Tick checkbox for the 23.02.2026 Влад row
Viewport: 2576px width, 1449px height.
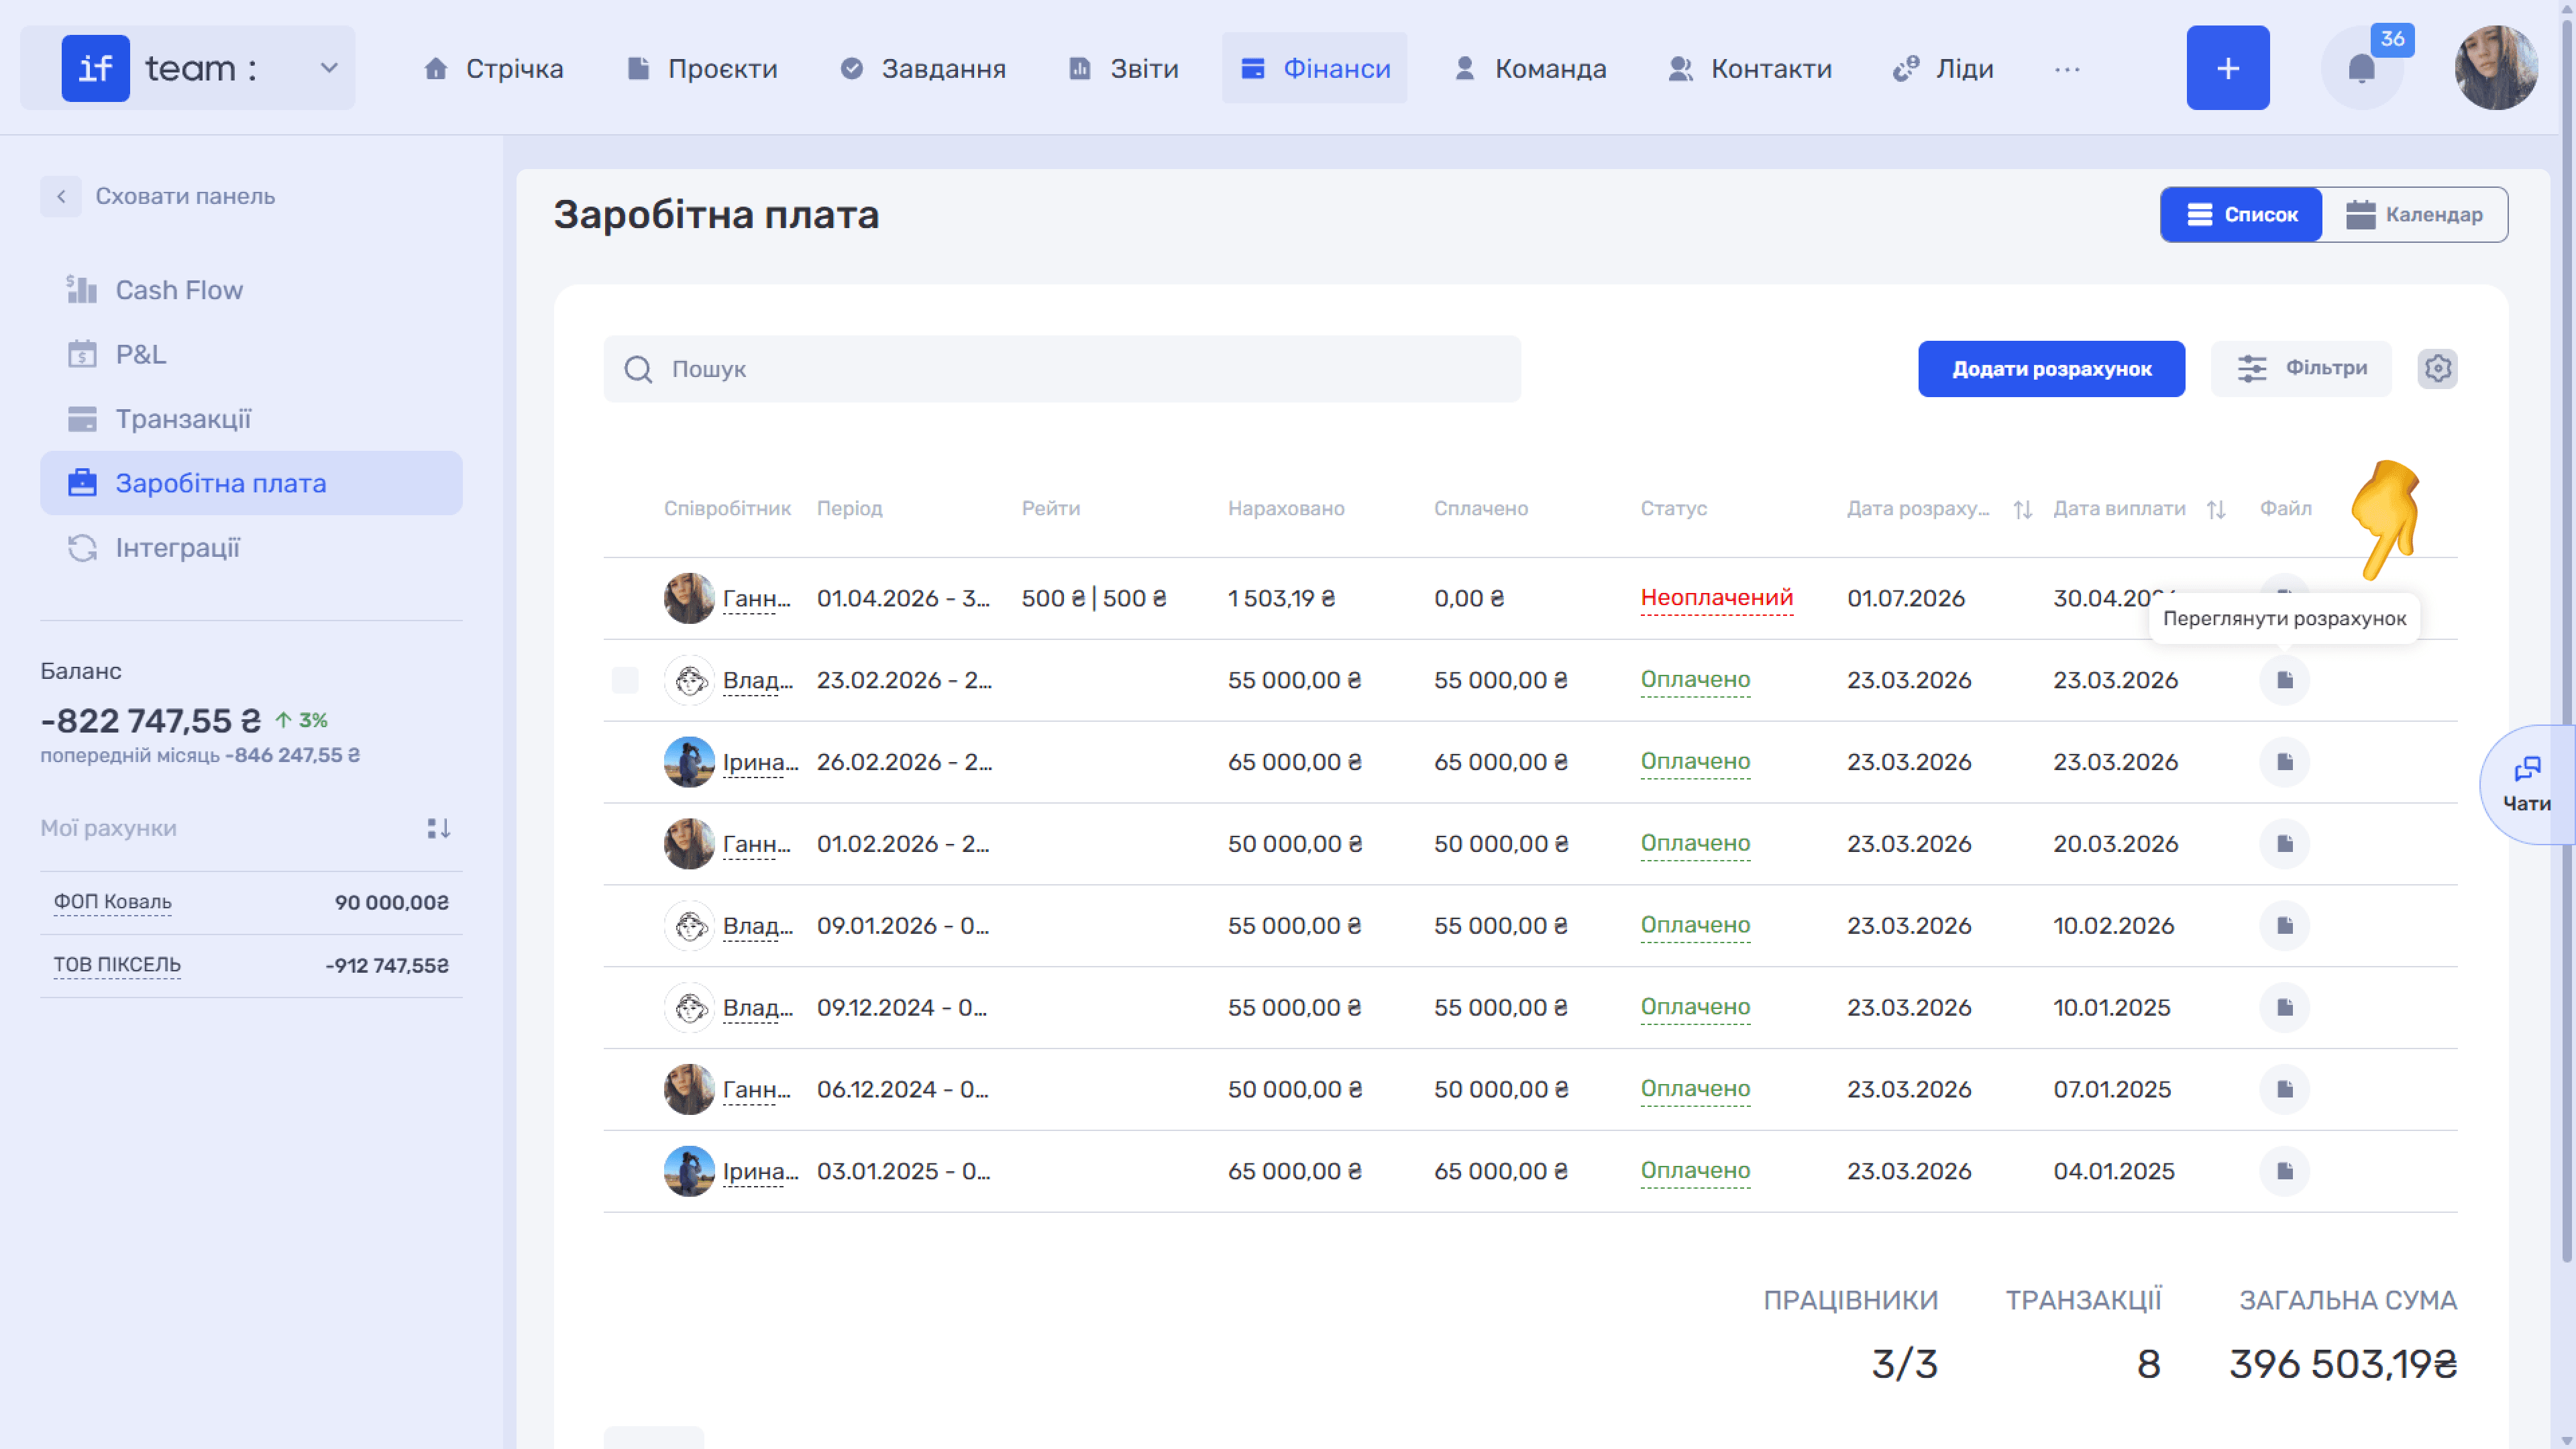coord(625,680)
